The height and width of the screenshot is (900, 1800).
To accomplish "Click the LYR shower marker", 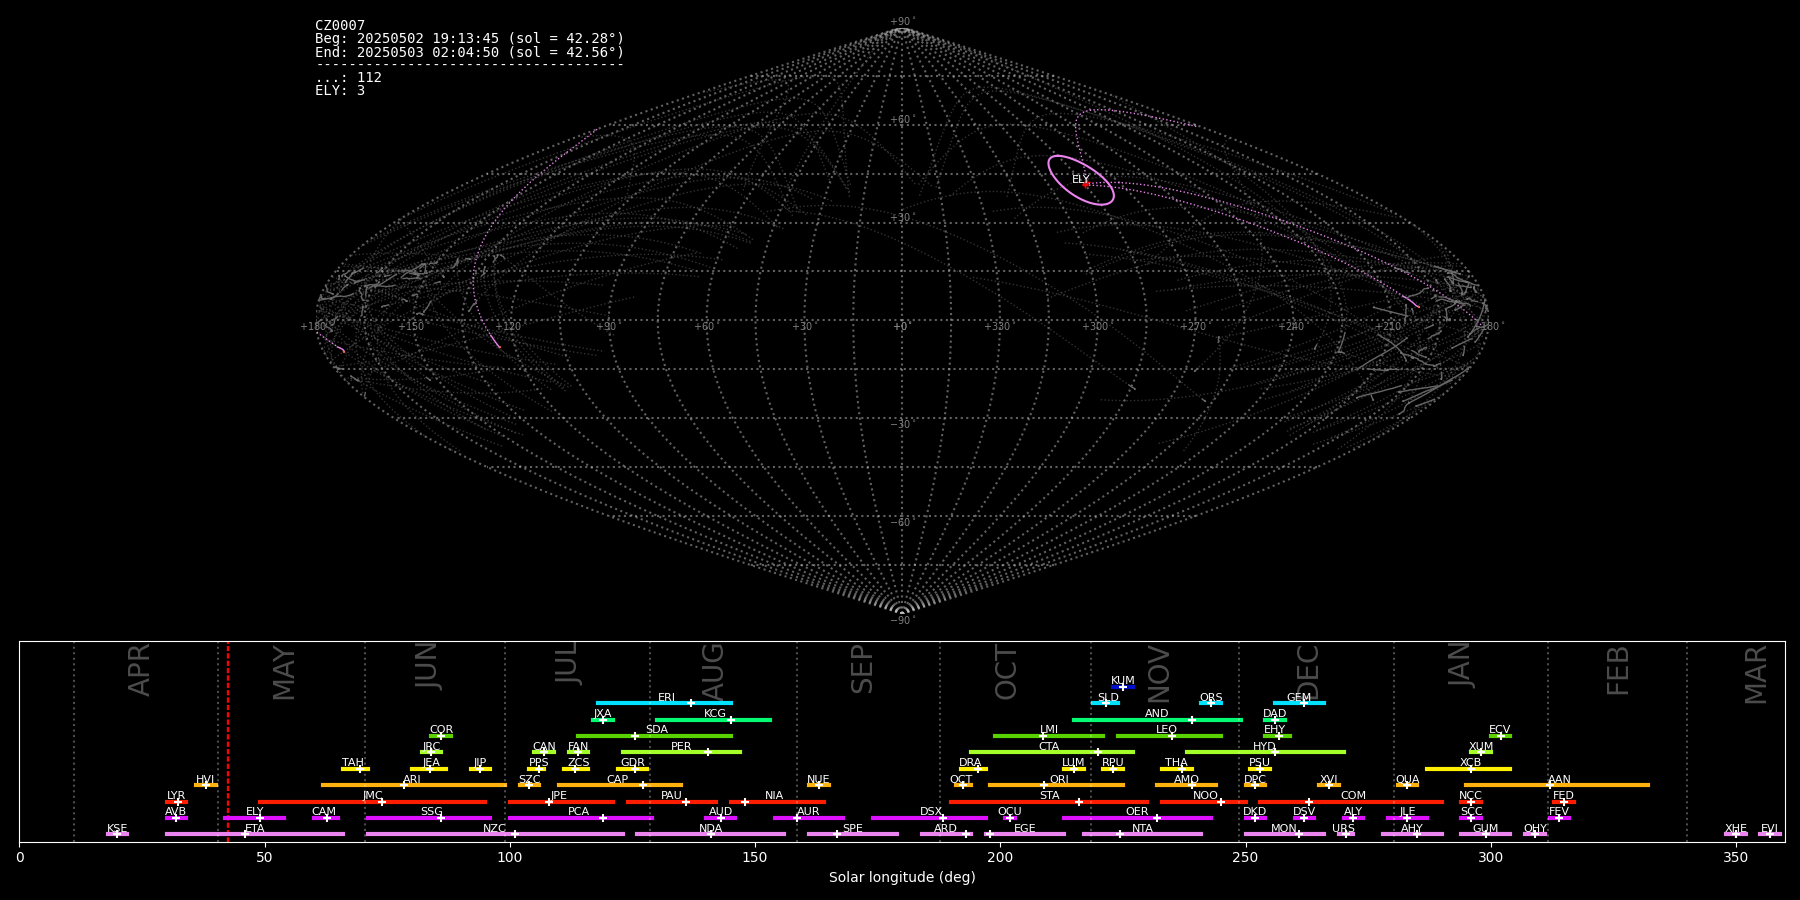I will click(x=178, y=802).
